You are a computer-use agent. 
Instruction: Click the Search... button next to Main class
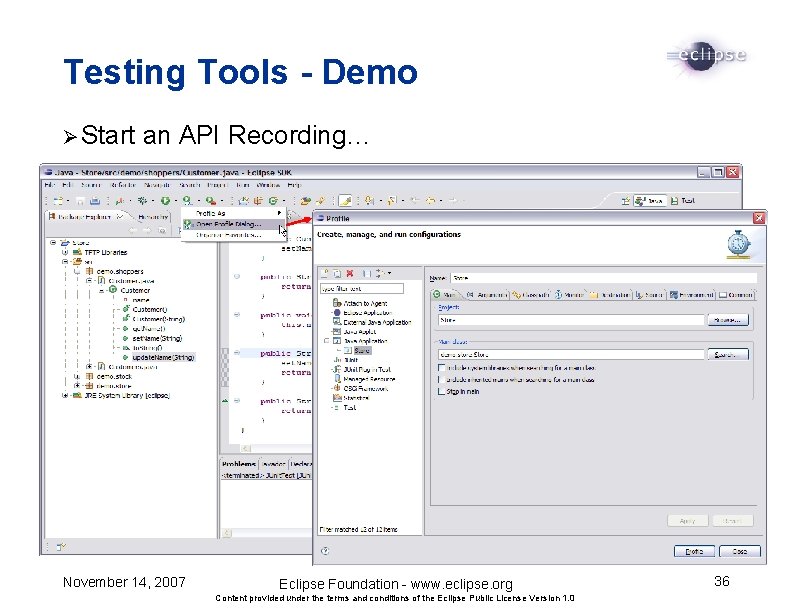point(727,354)
